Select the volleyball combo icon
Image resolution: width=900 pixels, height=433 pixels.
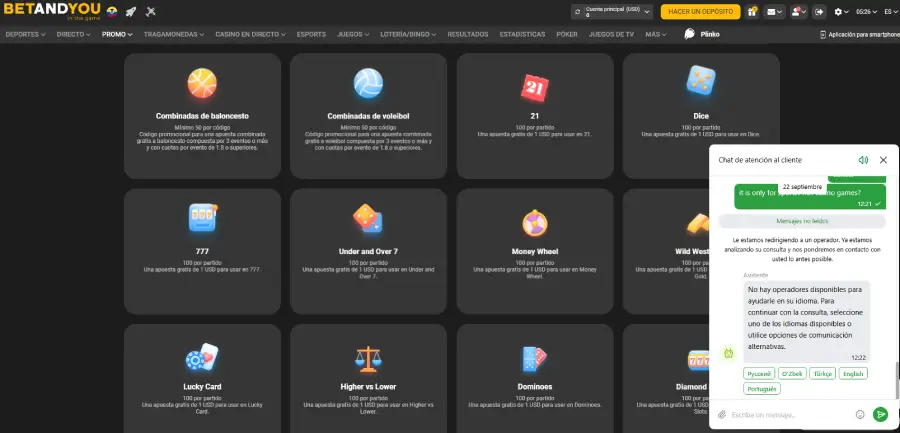[x=368, y=83]
